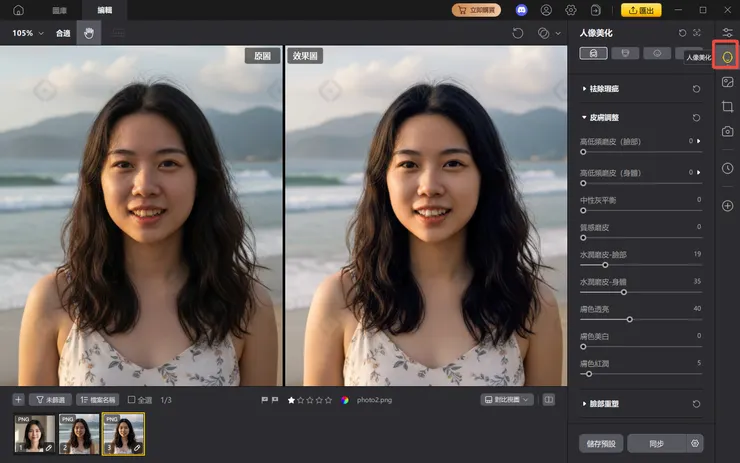Expand 高低頻磨皮（臉部）arrow
The width and height of the screenshot is (740, 463).
tap(699, 141)
